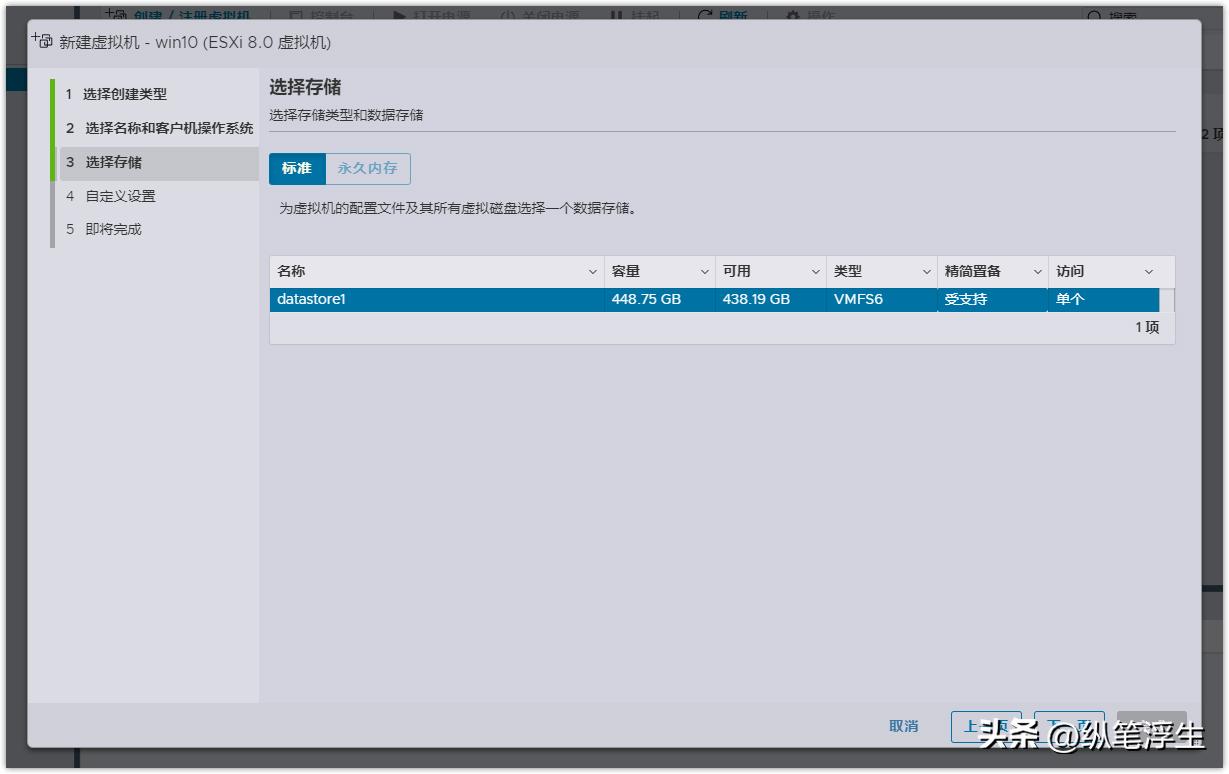This screenshot has width=1229, height=774.
Task: Select the 标准 storage tab
Action: pyautogui.click(x=296, y=168)
